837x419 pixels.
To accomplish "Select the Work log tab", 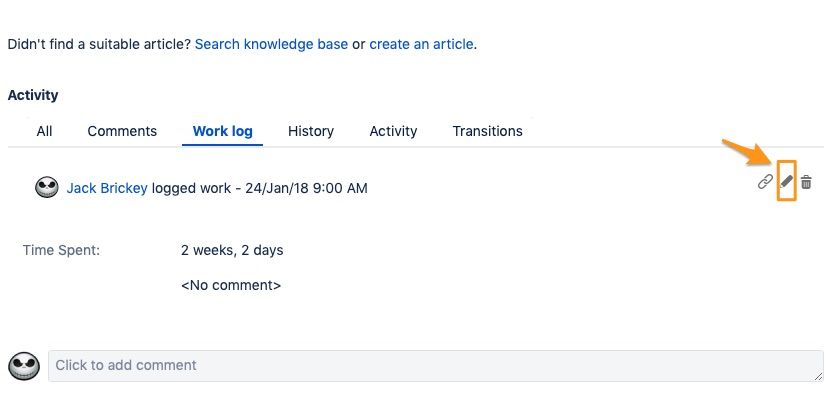I will (x=222, y=131).
